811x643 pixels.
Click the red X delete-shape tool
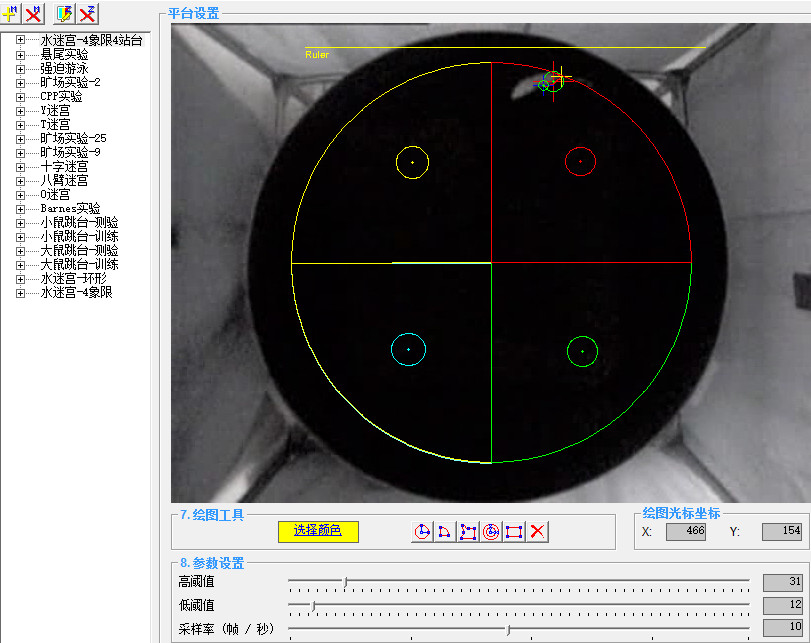(537, 531)
